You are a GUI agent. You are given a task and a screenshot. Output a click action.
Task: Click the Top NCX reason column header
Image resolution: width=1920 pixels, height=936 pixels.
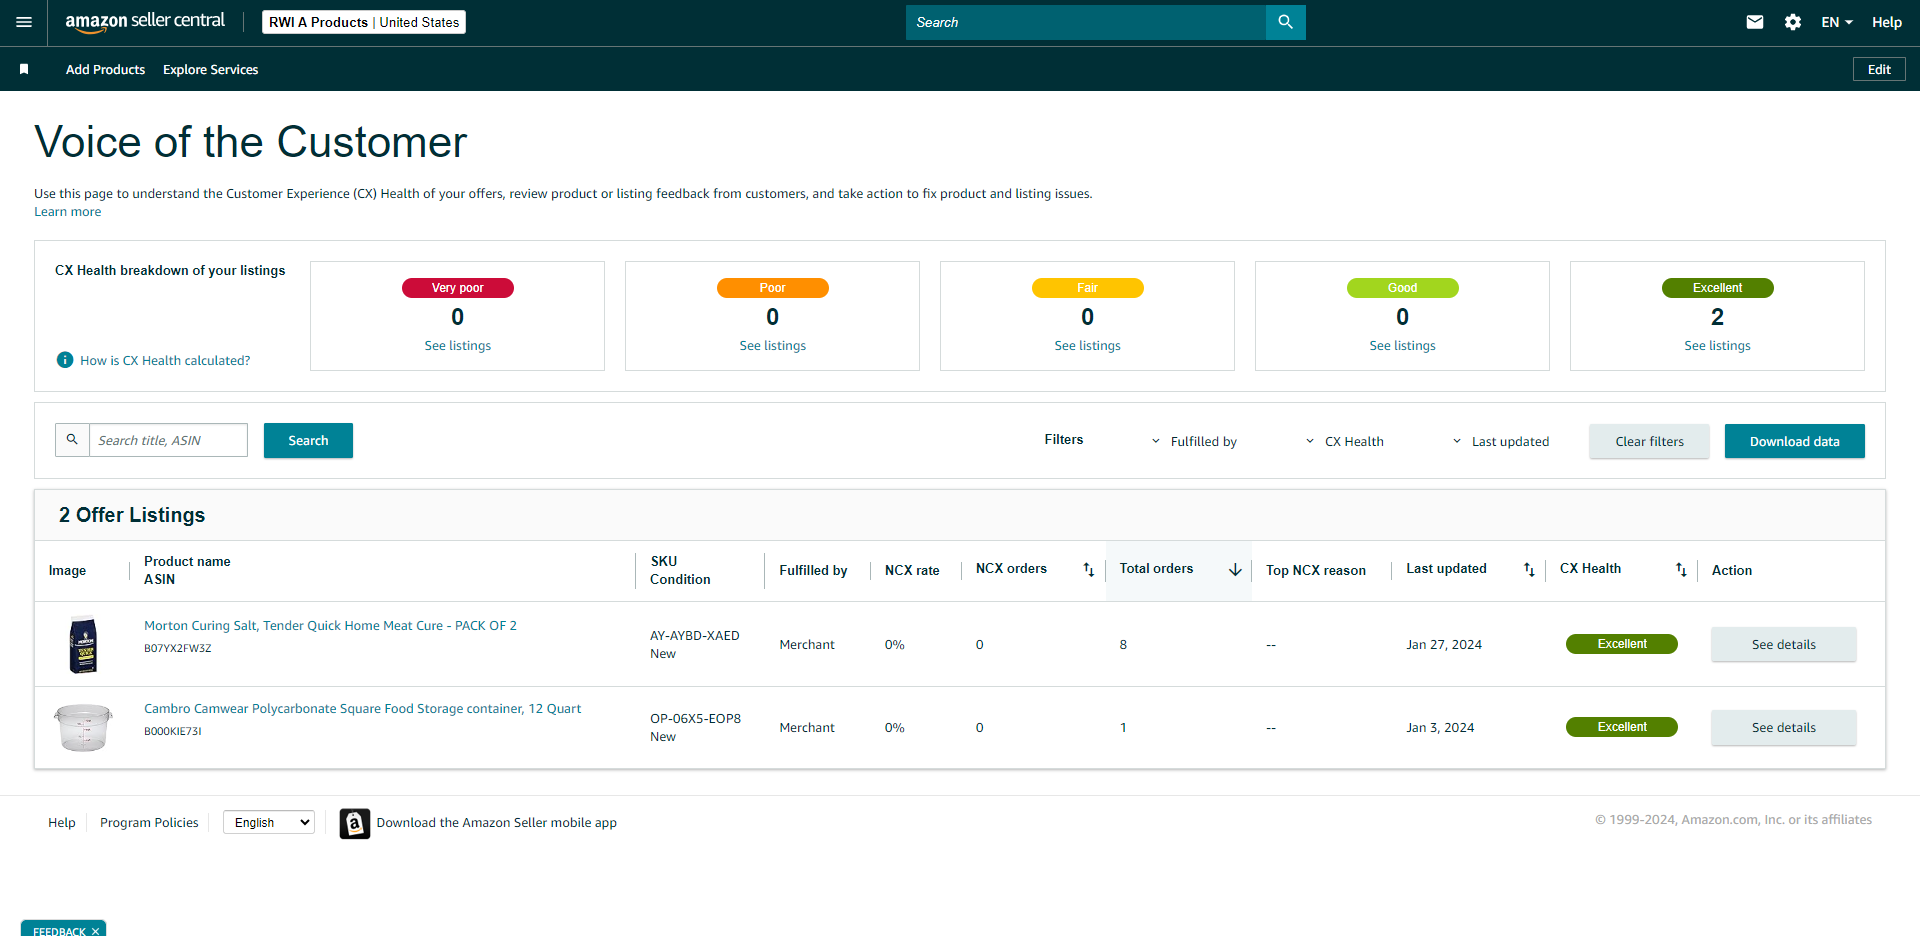click(x=1316, y=570)
